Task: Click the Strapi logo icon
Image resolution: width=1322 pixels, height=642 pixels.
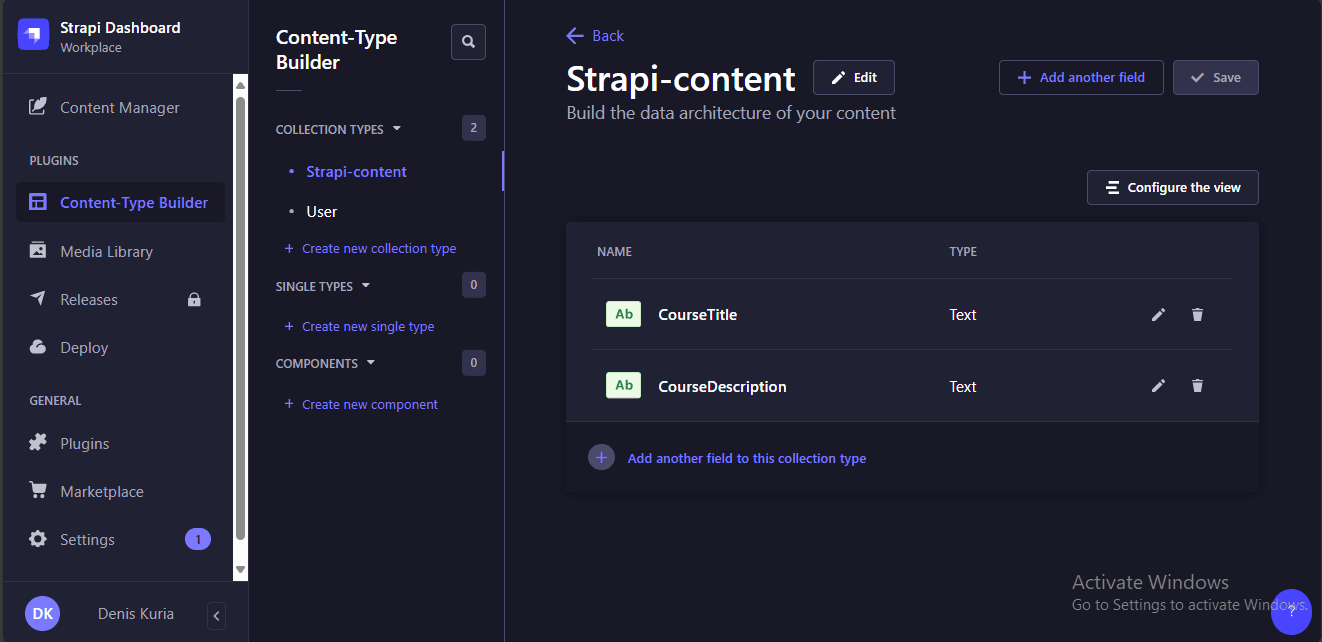Action: [x=34, y=36]
